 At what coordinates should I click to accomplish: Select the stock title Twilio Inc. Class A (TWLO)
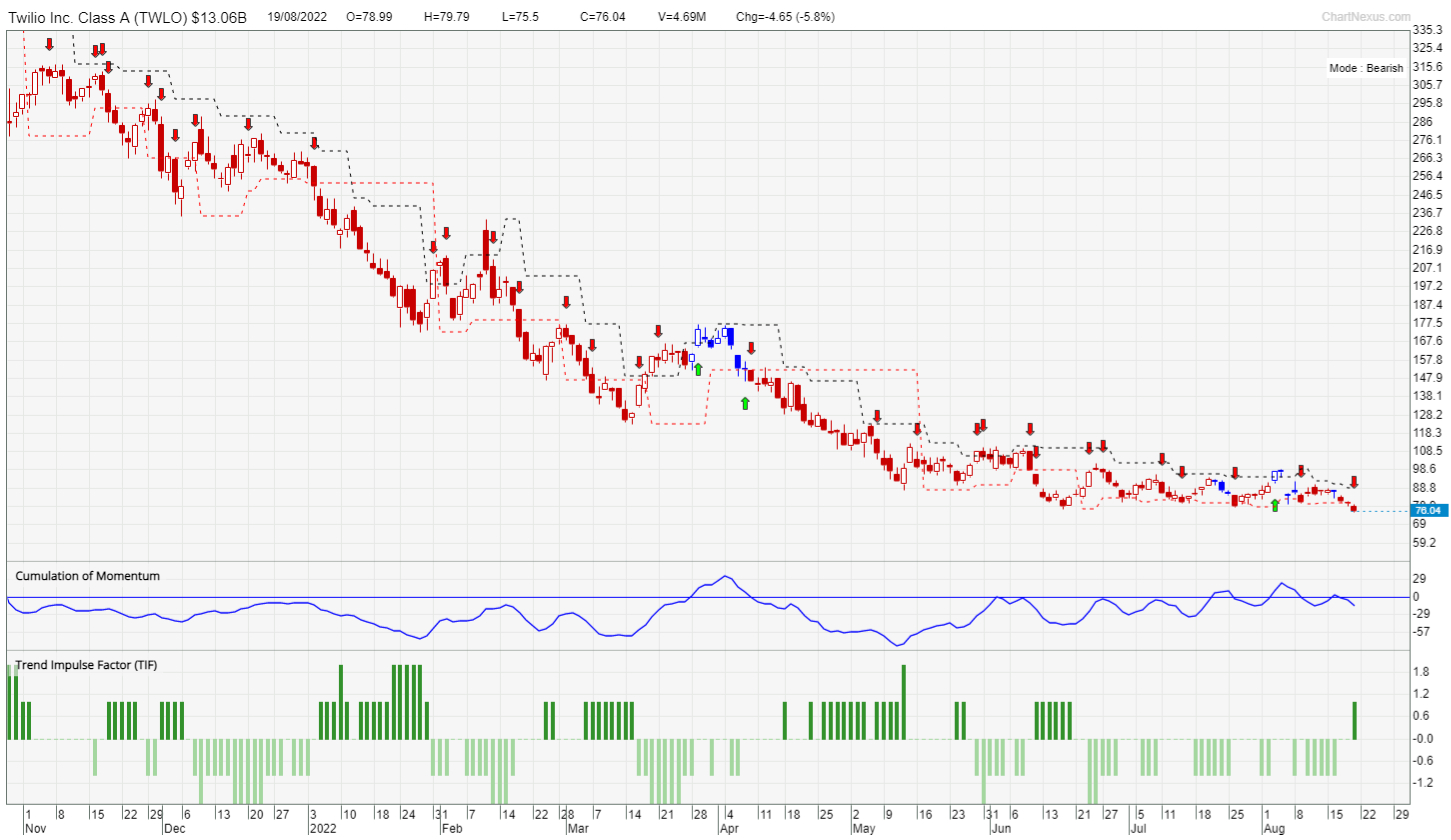[96, 17]
